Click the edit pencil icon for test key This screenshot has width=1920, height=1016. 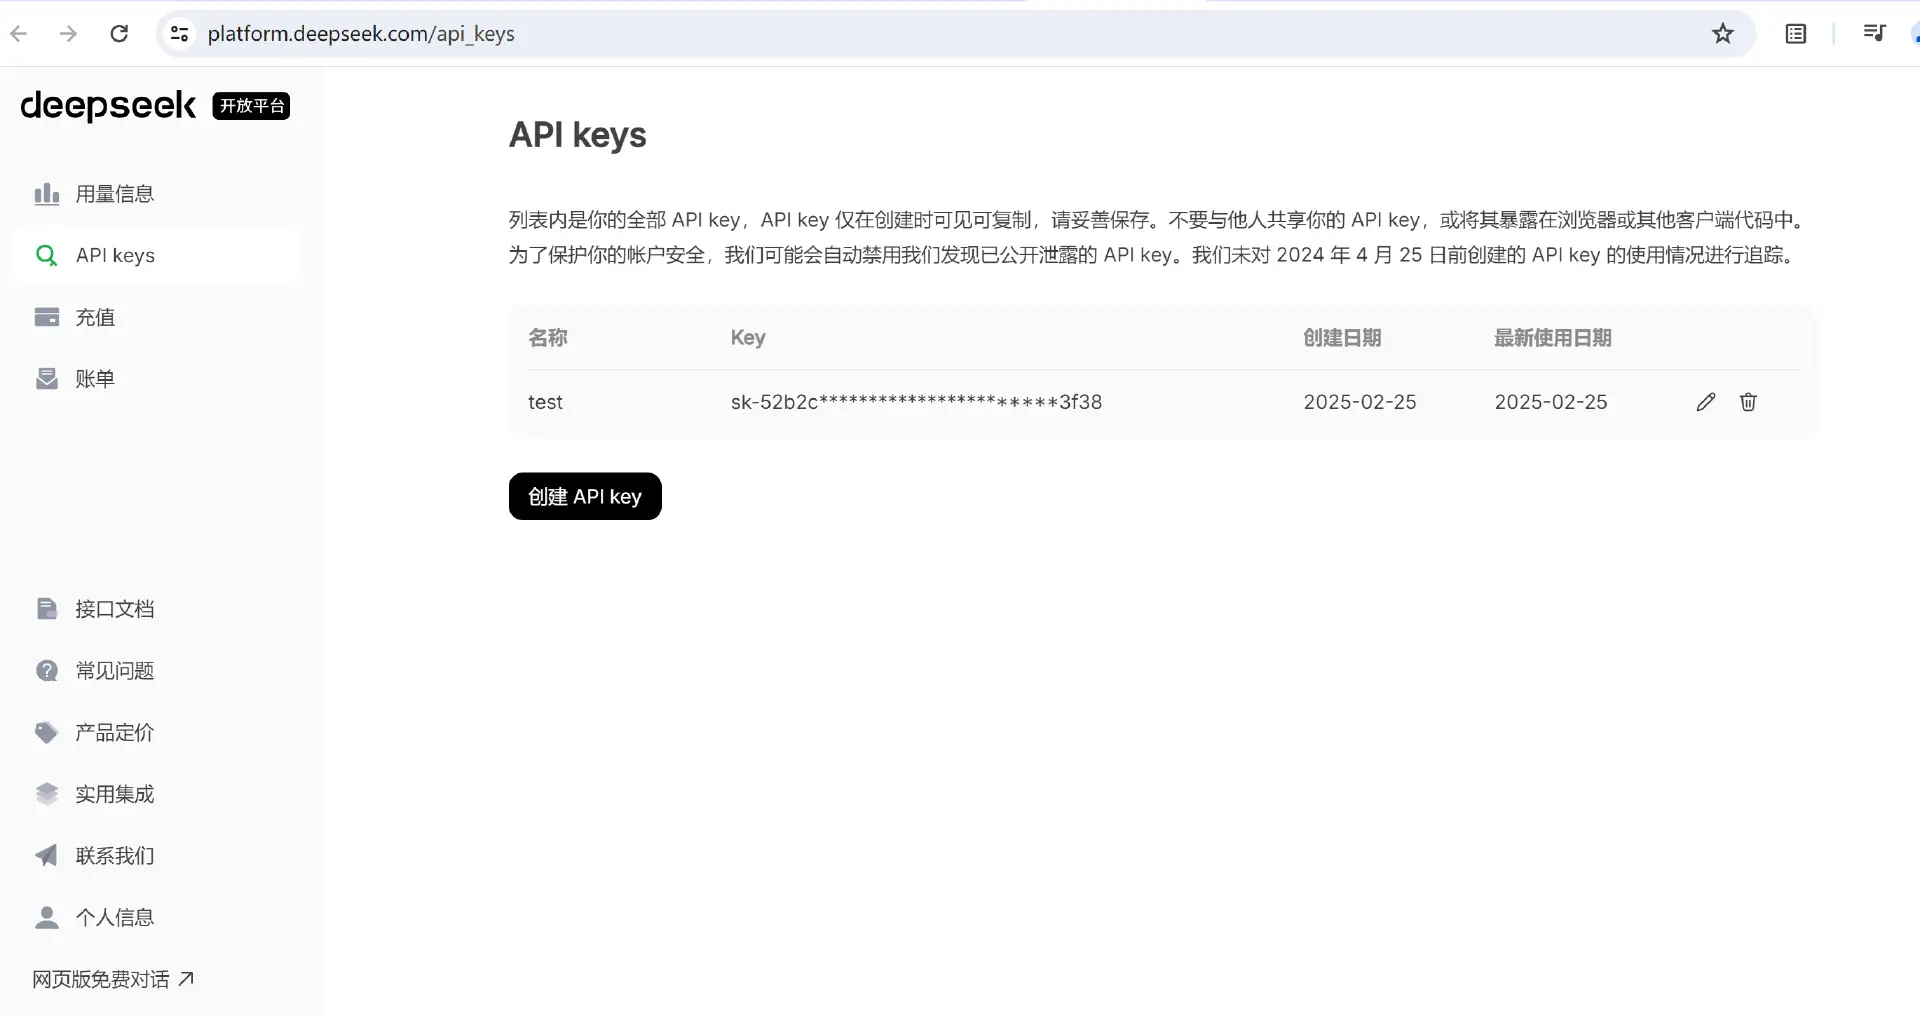(1706, 402)
